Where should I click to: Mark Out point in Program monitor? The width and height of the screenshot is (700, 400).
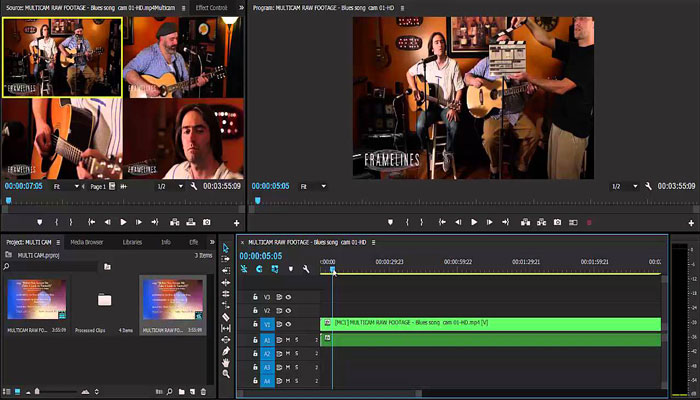click(x=421, y=222)
